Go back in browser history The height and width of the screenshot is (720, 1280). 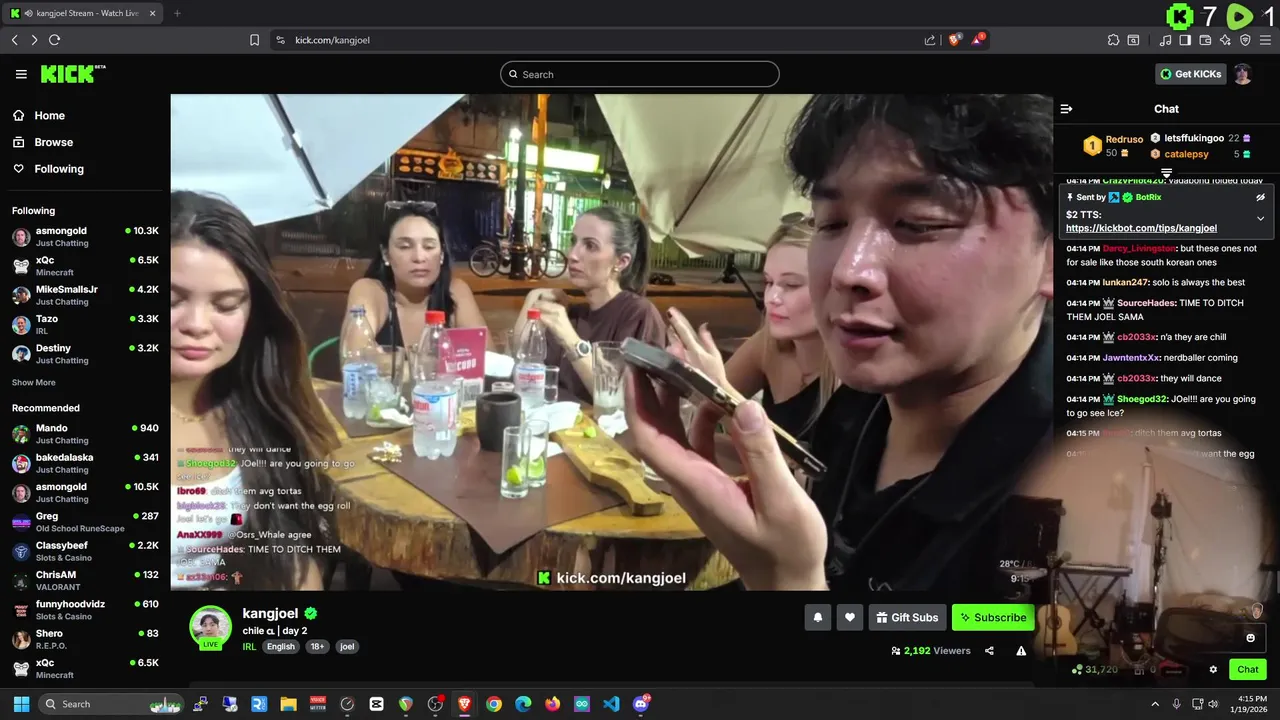pos(14,40)
